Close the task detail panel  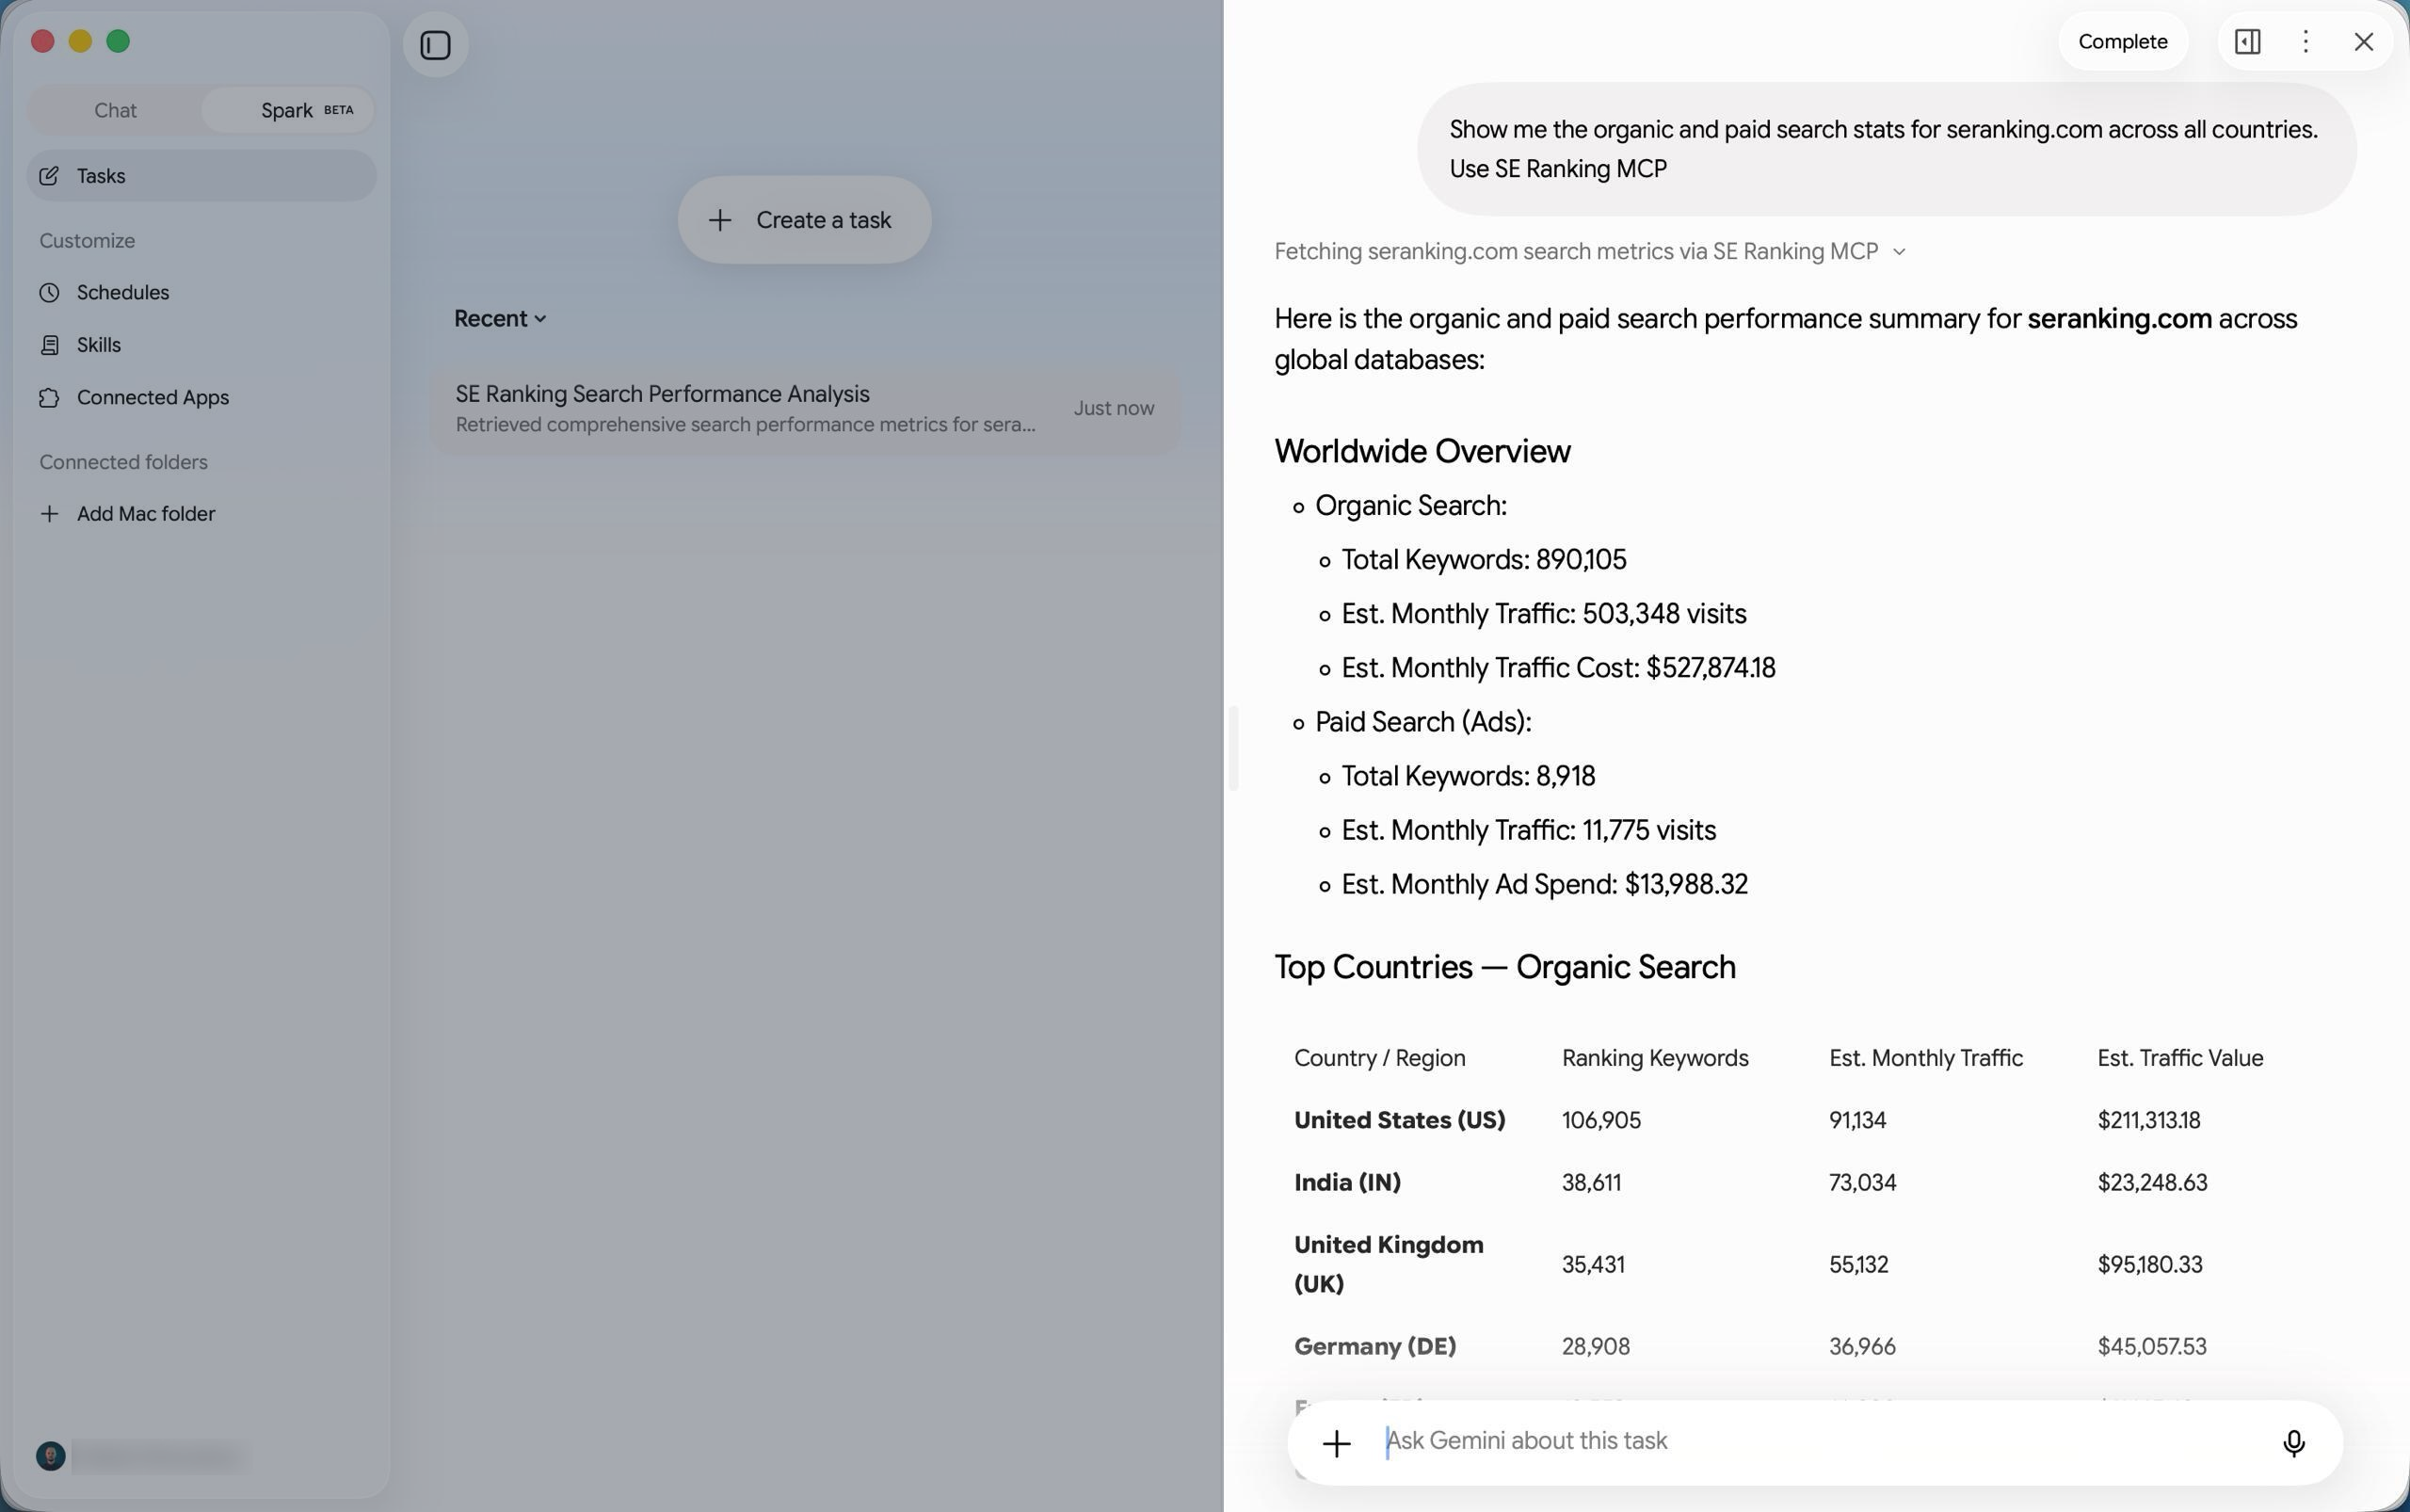[x=2363, y=41]
